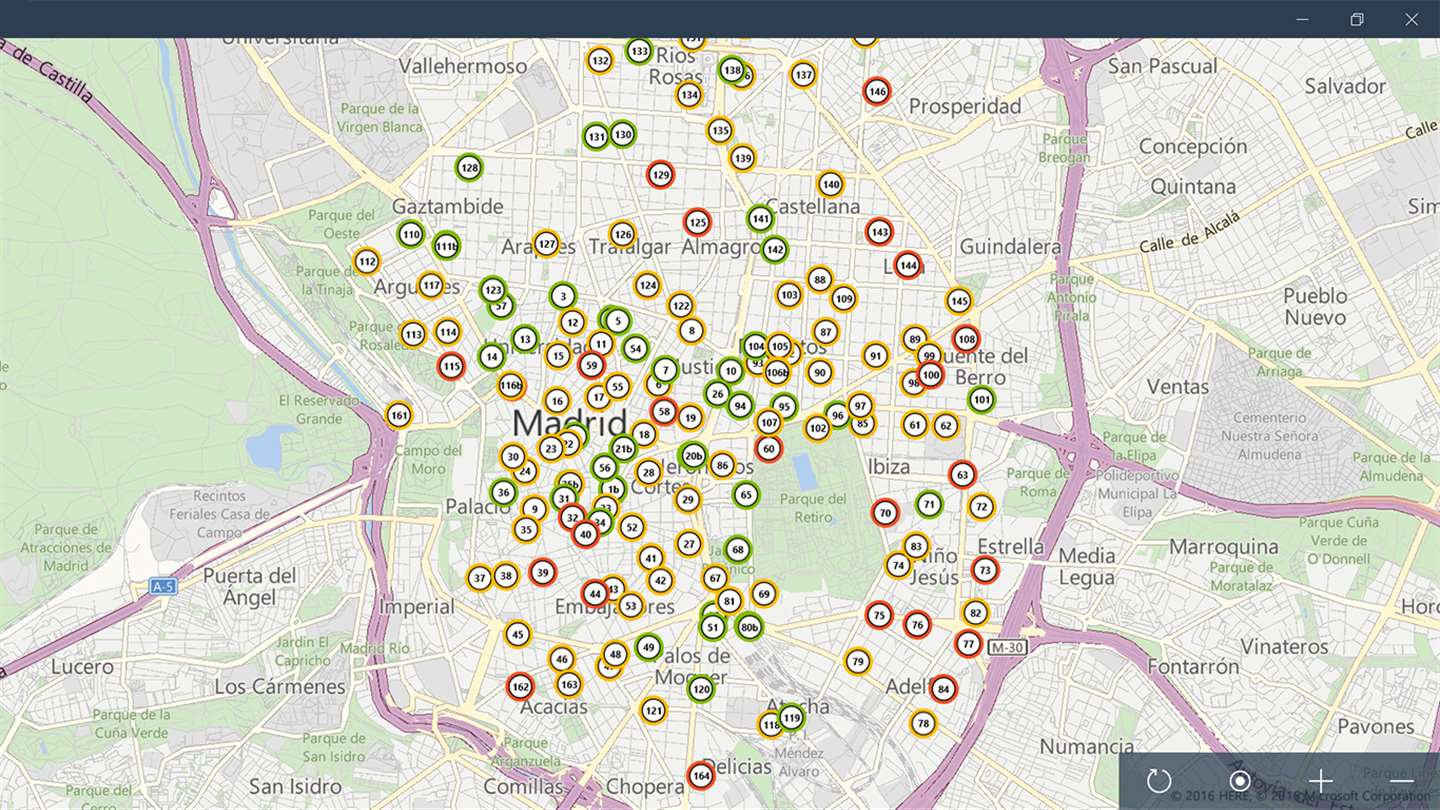Select red station marker 39
Viewport: 1440px width, 810px height.
[542, 572]
